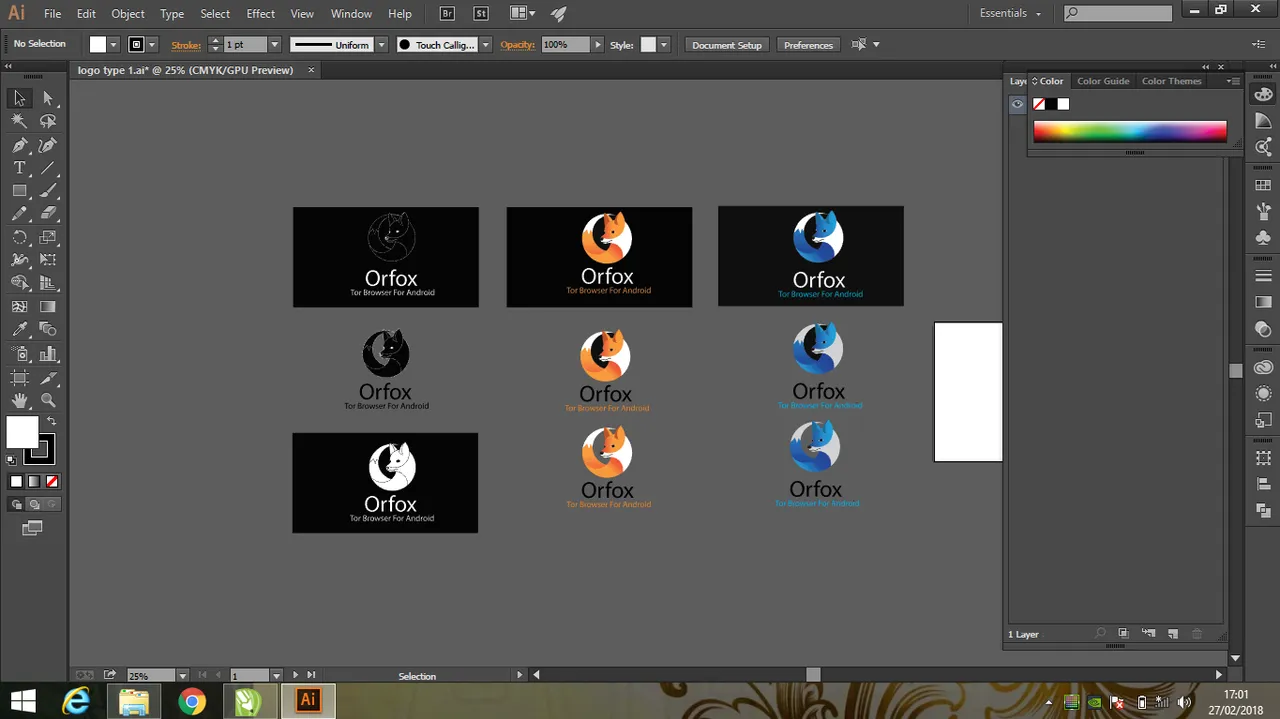Select the Gradient tool in toolbox
This screenshot has height=719, width=1280.
tap(48, 307)
